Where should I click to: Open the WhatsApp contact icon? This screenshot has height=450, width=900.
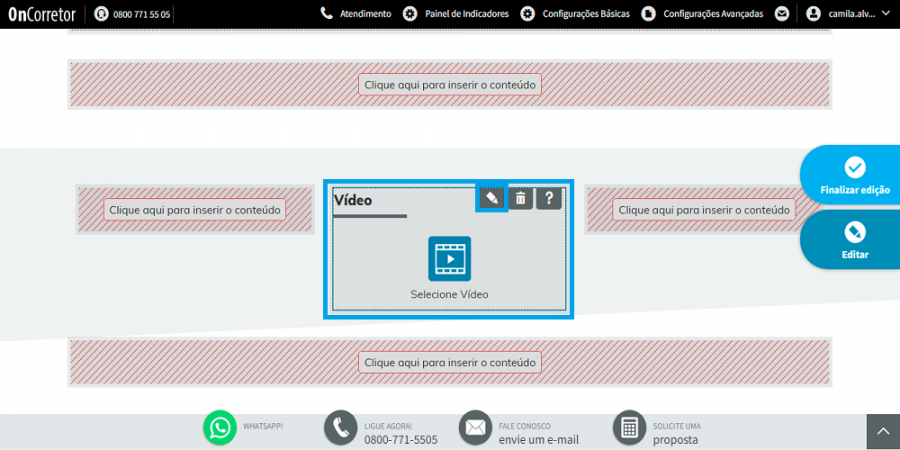coord(220,428)
